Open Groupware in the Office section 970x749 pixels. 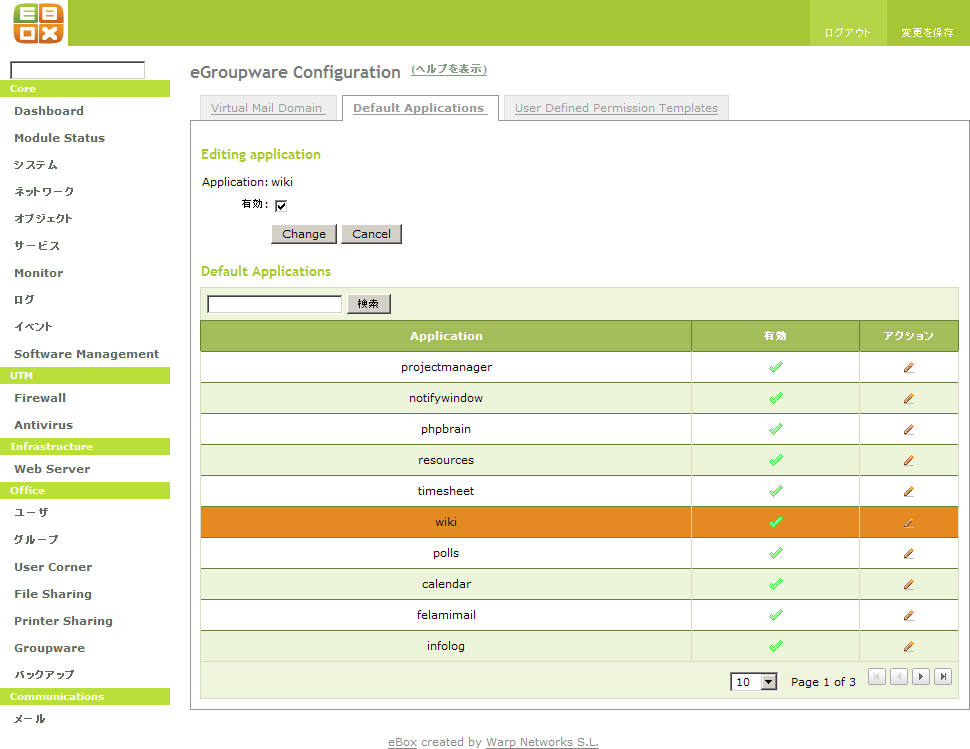49,648
